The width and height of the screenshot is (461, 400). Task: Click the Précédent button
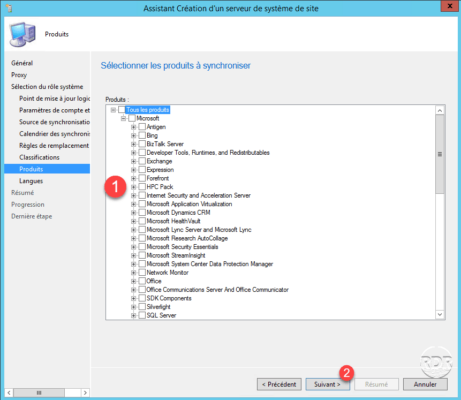[x=279, y=384]
